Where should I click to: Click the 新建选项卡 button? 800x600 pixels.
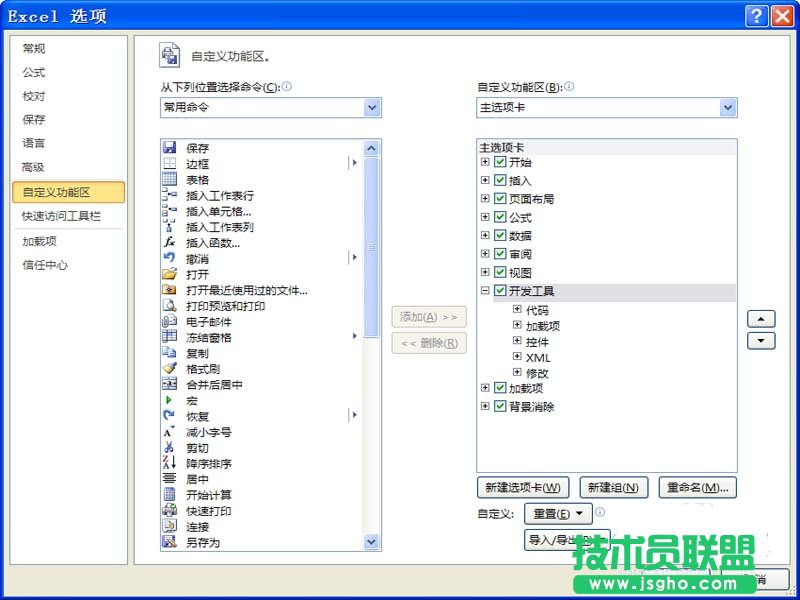523,488
